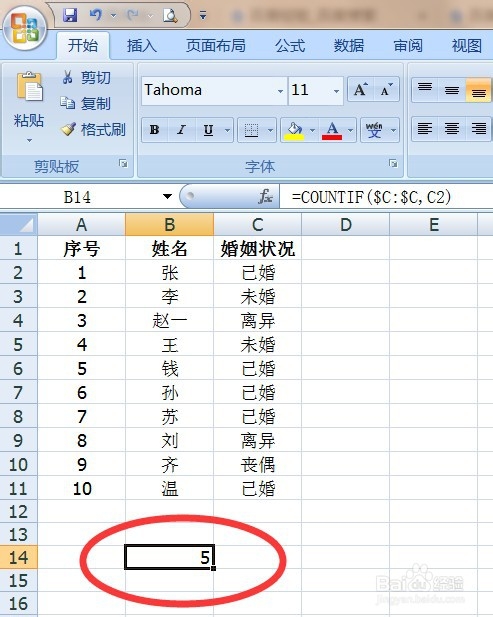This screenshot has width=493, height=617.
Task: Click the Redo arrow icon
Action: tap(132, 15)
